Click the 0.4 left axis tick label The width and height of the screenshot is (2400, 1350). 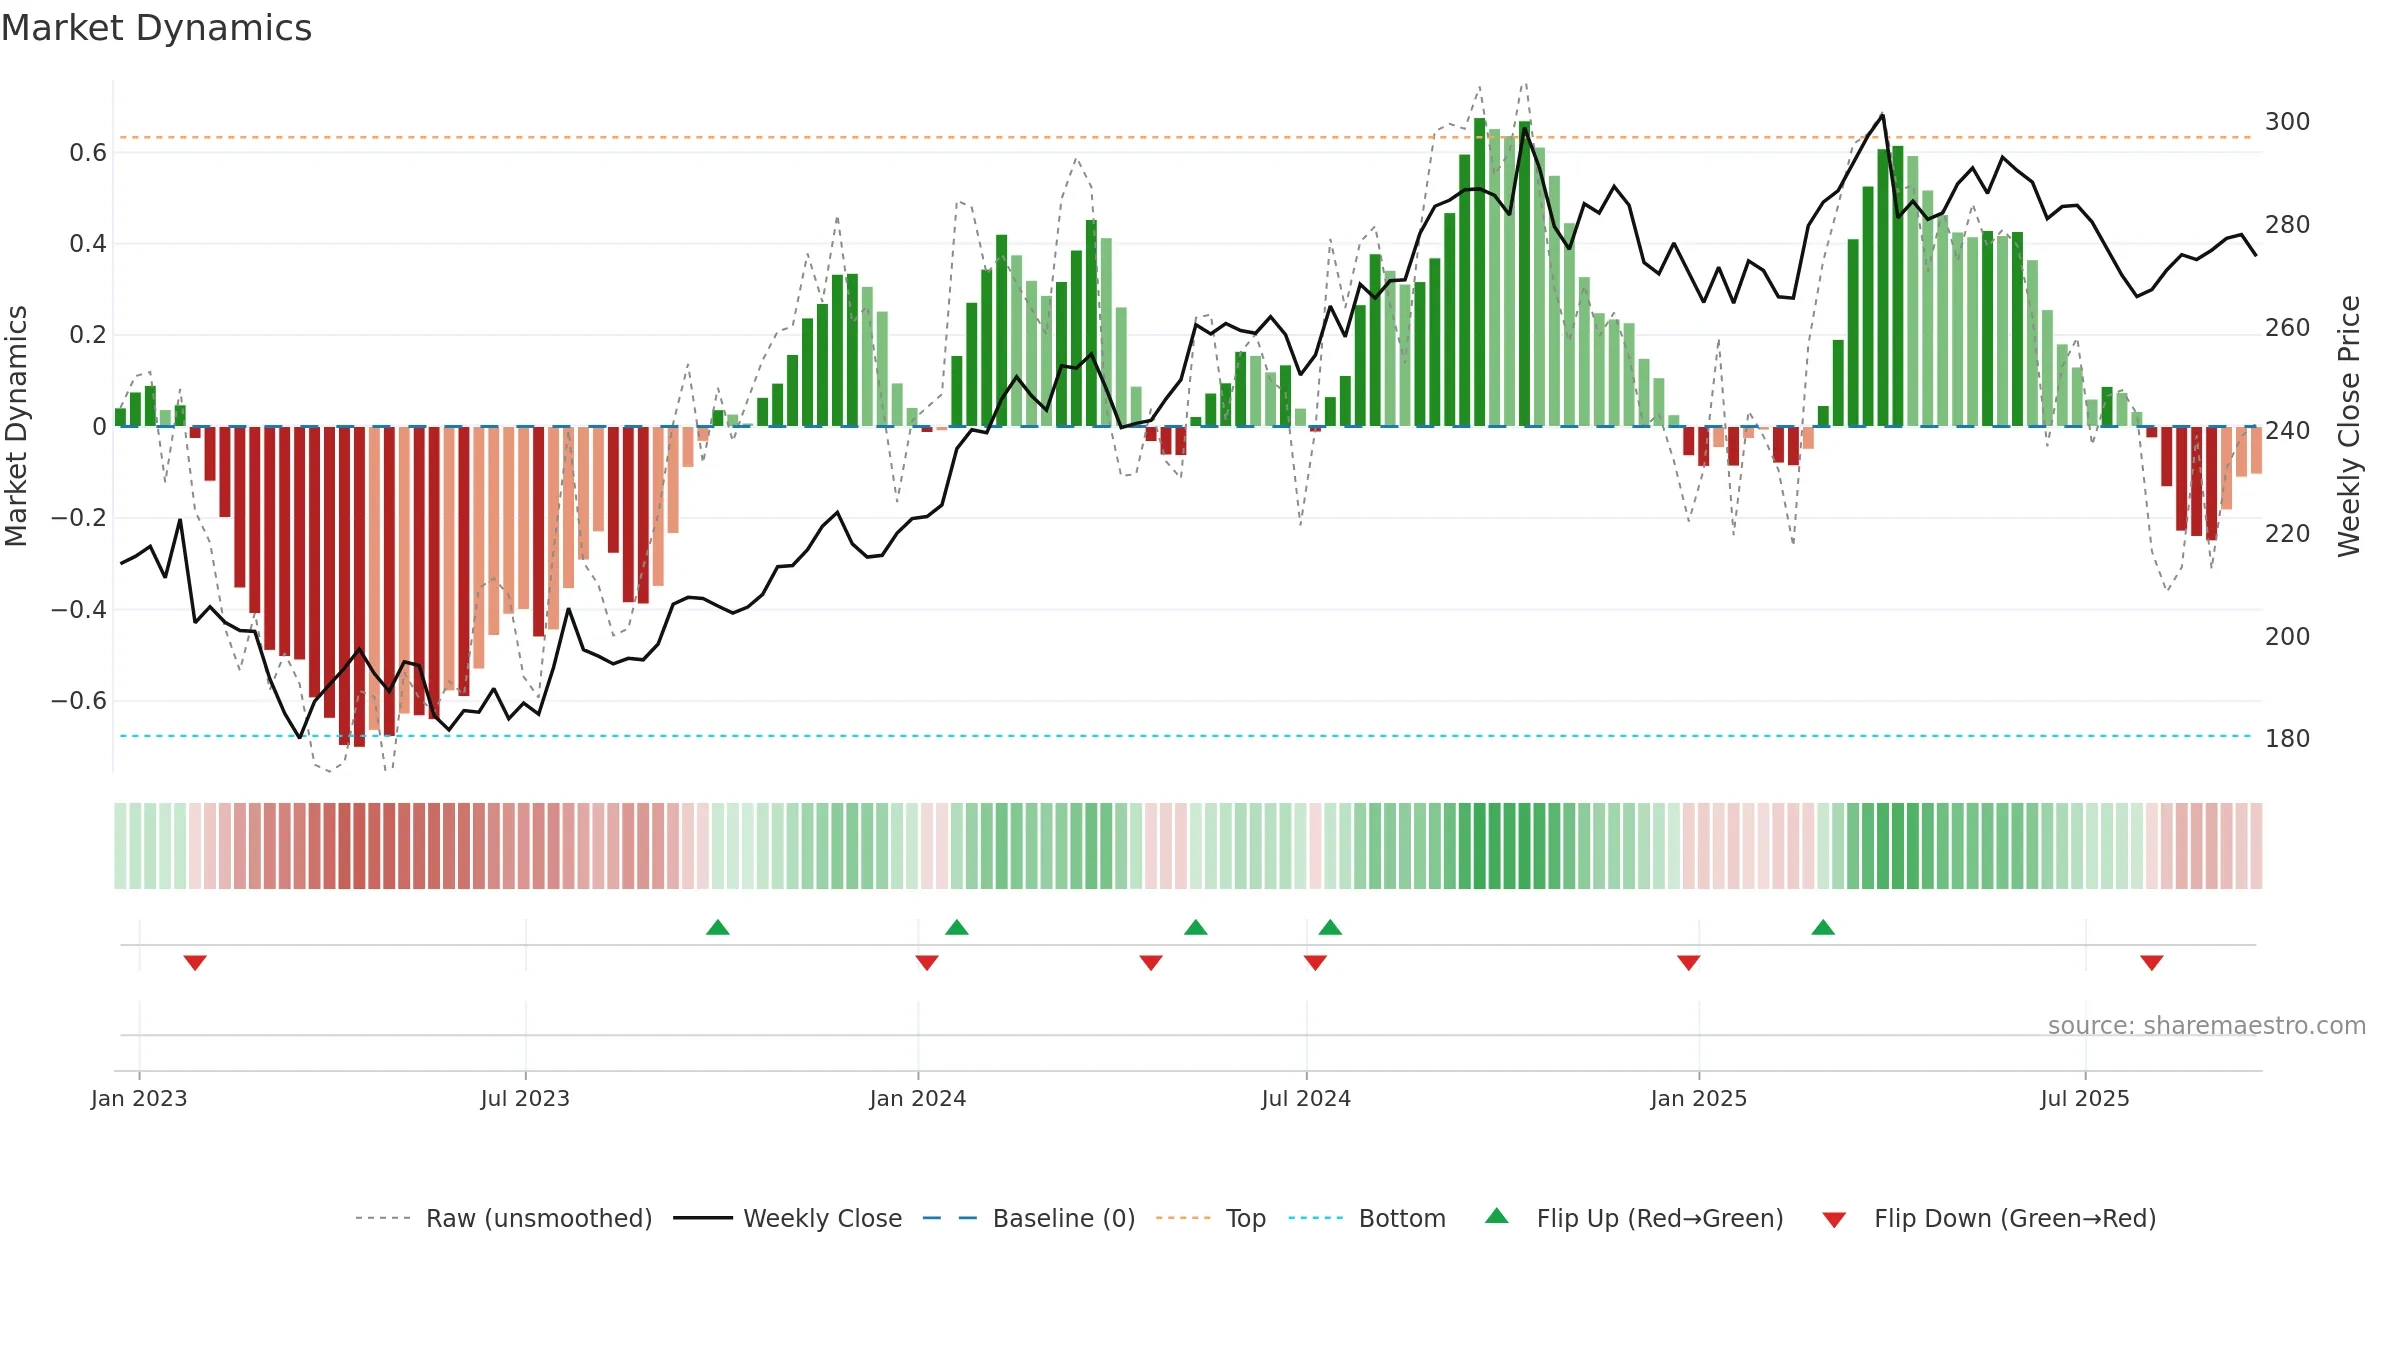tap(88, 244)
